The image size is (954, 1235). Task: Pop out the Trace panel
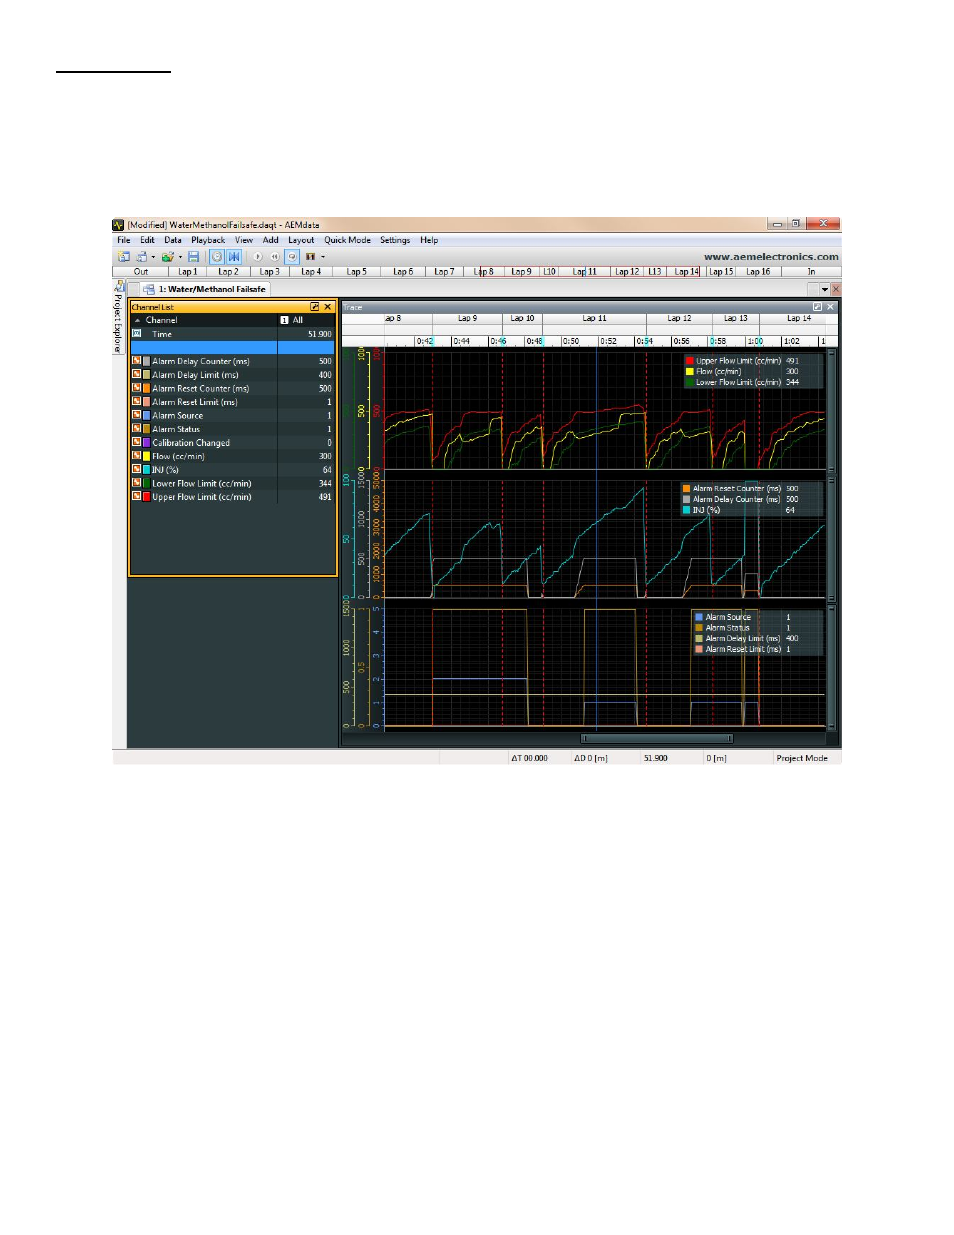(817, 307)
